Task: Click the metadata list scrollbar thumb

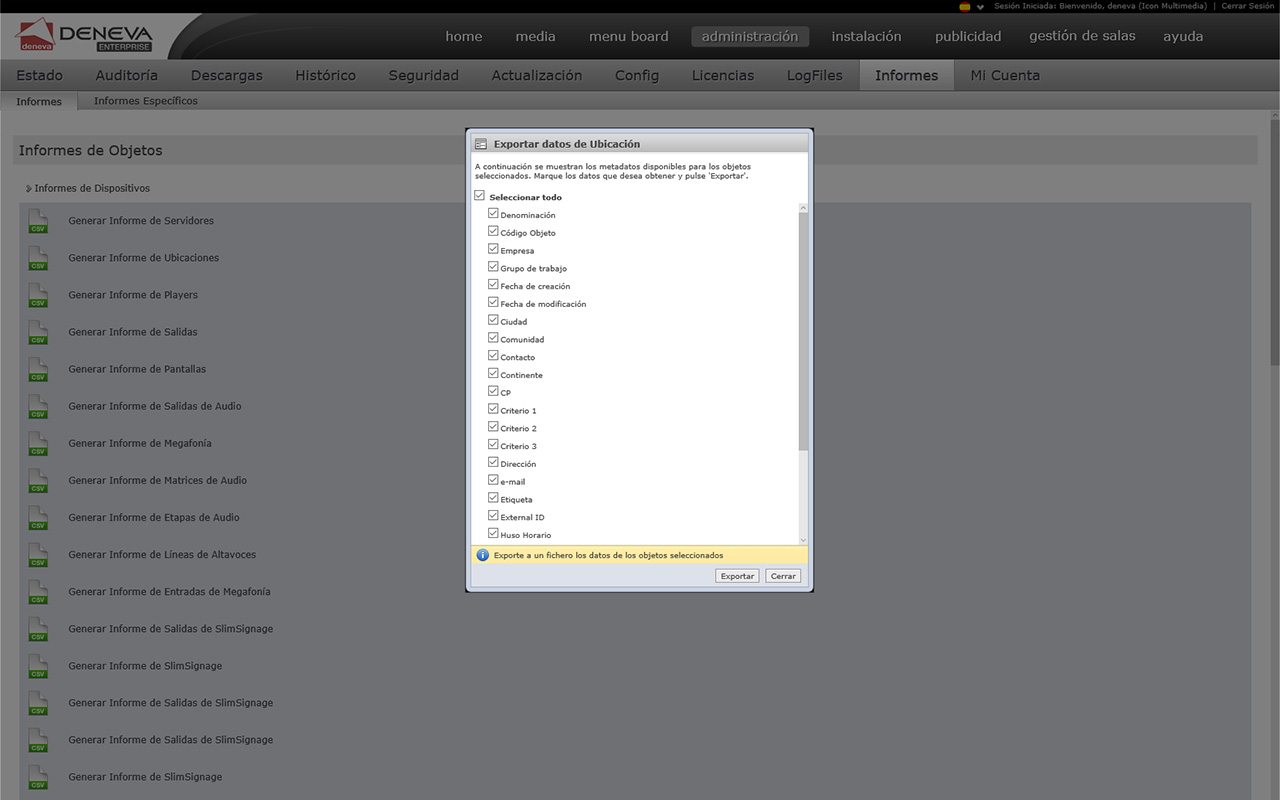Action: tap(803, 330)
